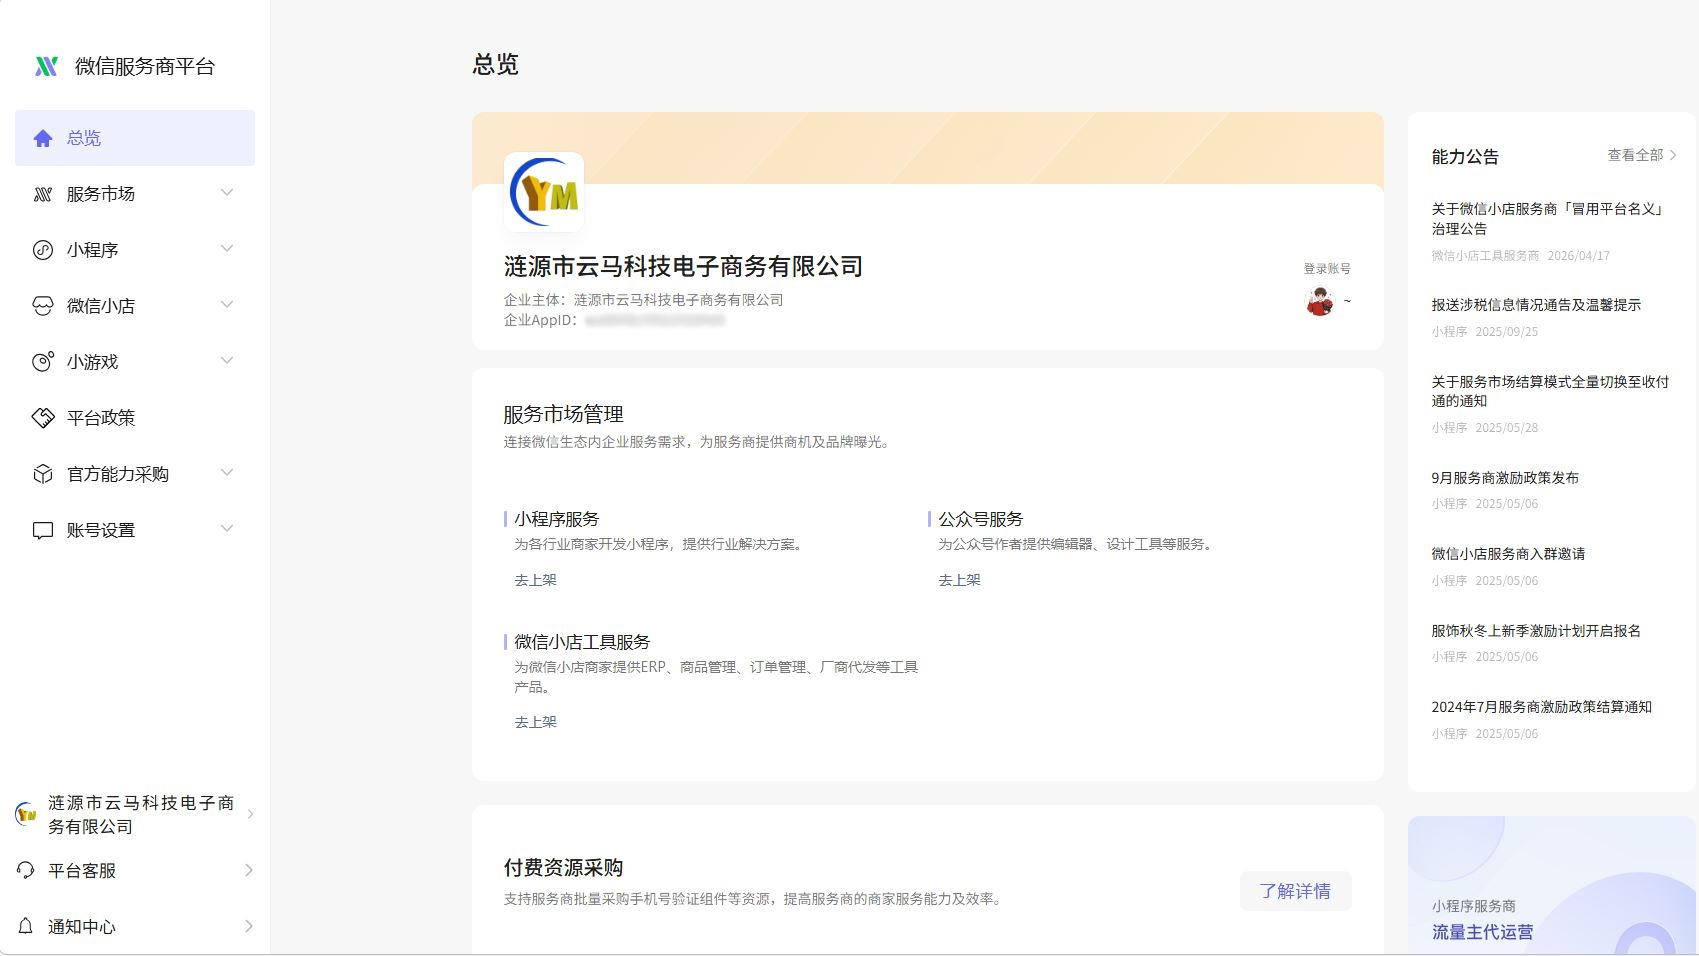Expand the 服务市场 menu chevron
The image size is (1699, 956).
click(x=227, y=193)
